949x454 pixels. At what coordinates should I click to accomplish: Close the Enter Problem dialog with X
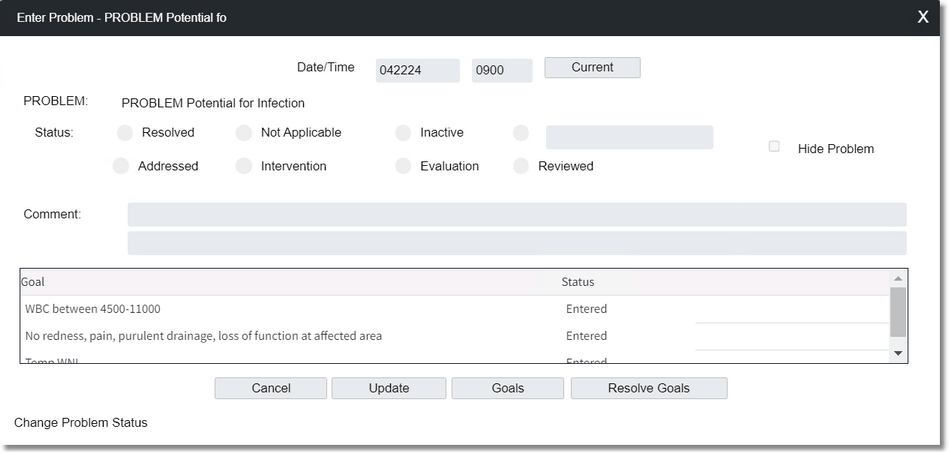pyautogui.click(x=923, y=17)
